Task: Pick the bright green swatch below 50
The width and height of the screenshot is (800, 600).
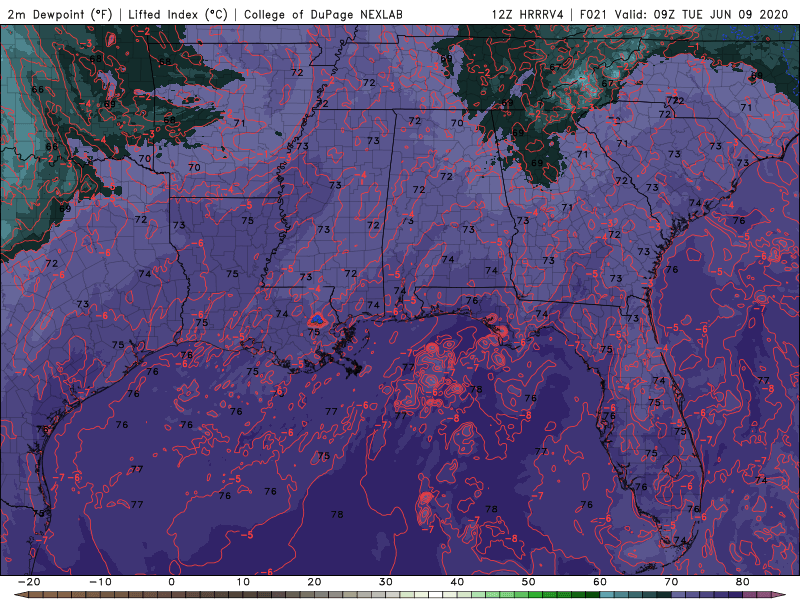Action: [536, 595]
